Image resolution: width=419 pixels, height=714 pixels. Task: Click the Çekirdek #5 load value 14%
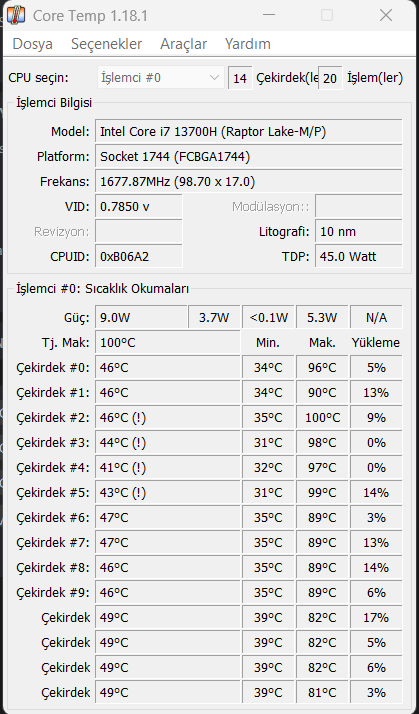(376, 493)
